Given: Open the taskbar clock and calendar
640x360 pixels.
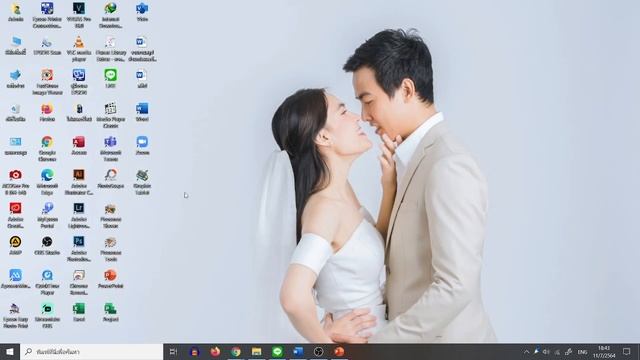Looking at the screenshot, I should 604,352.
